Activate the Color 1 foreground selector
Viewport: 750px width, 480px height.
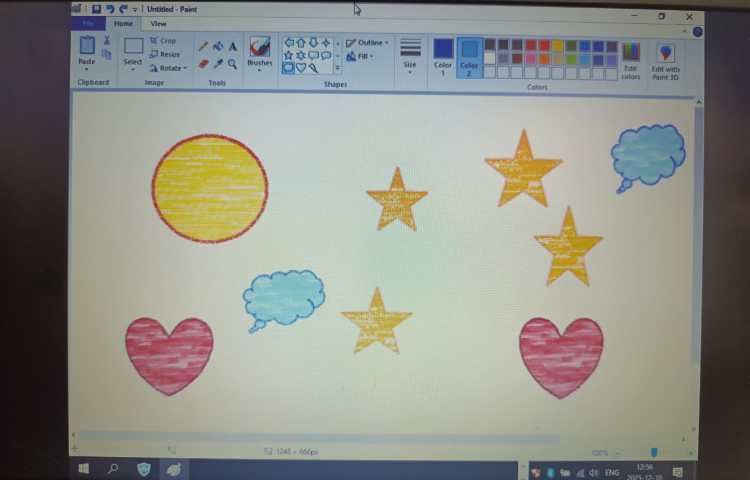tap(443, 56)
